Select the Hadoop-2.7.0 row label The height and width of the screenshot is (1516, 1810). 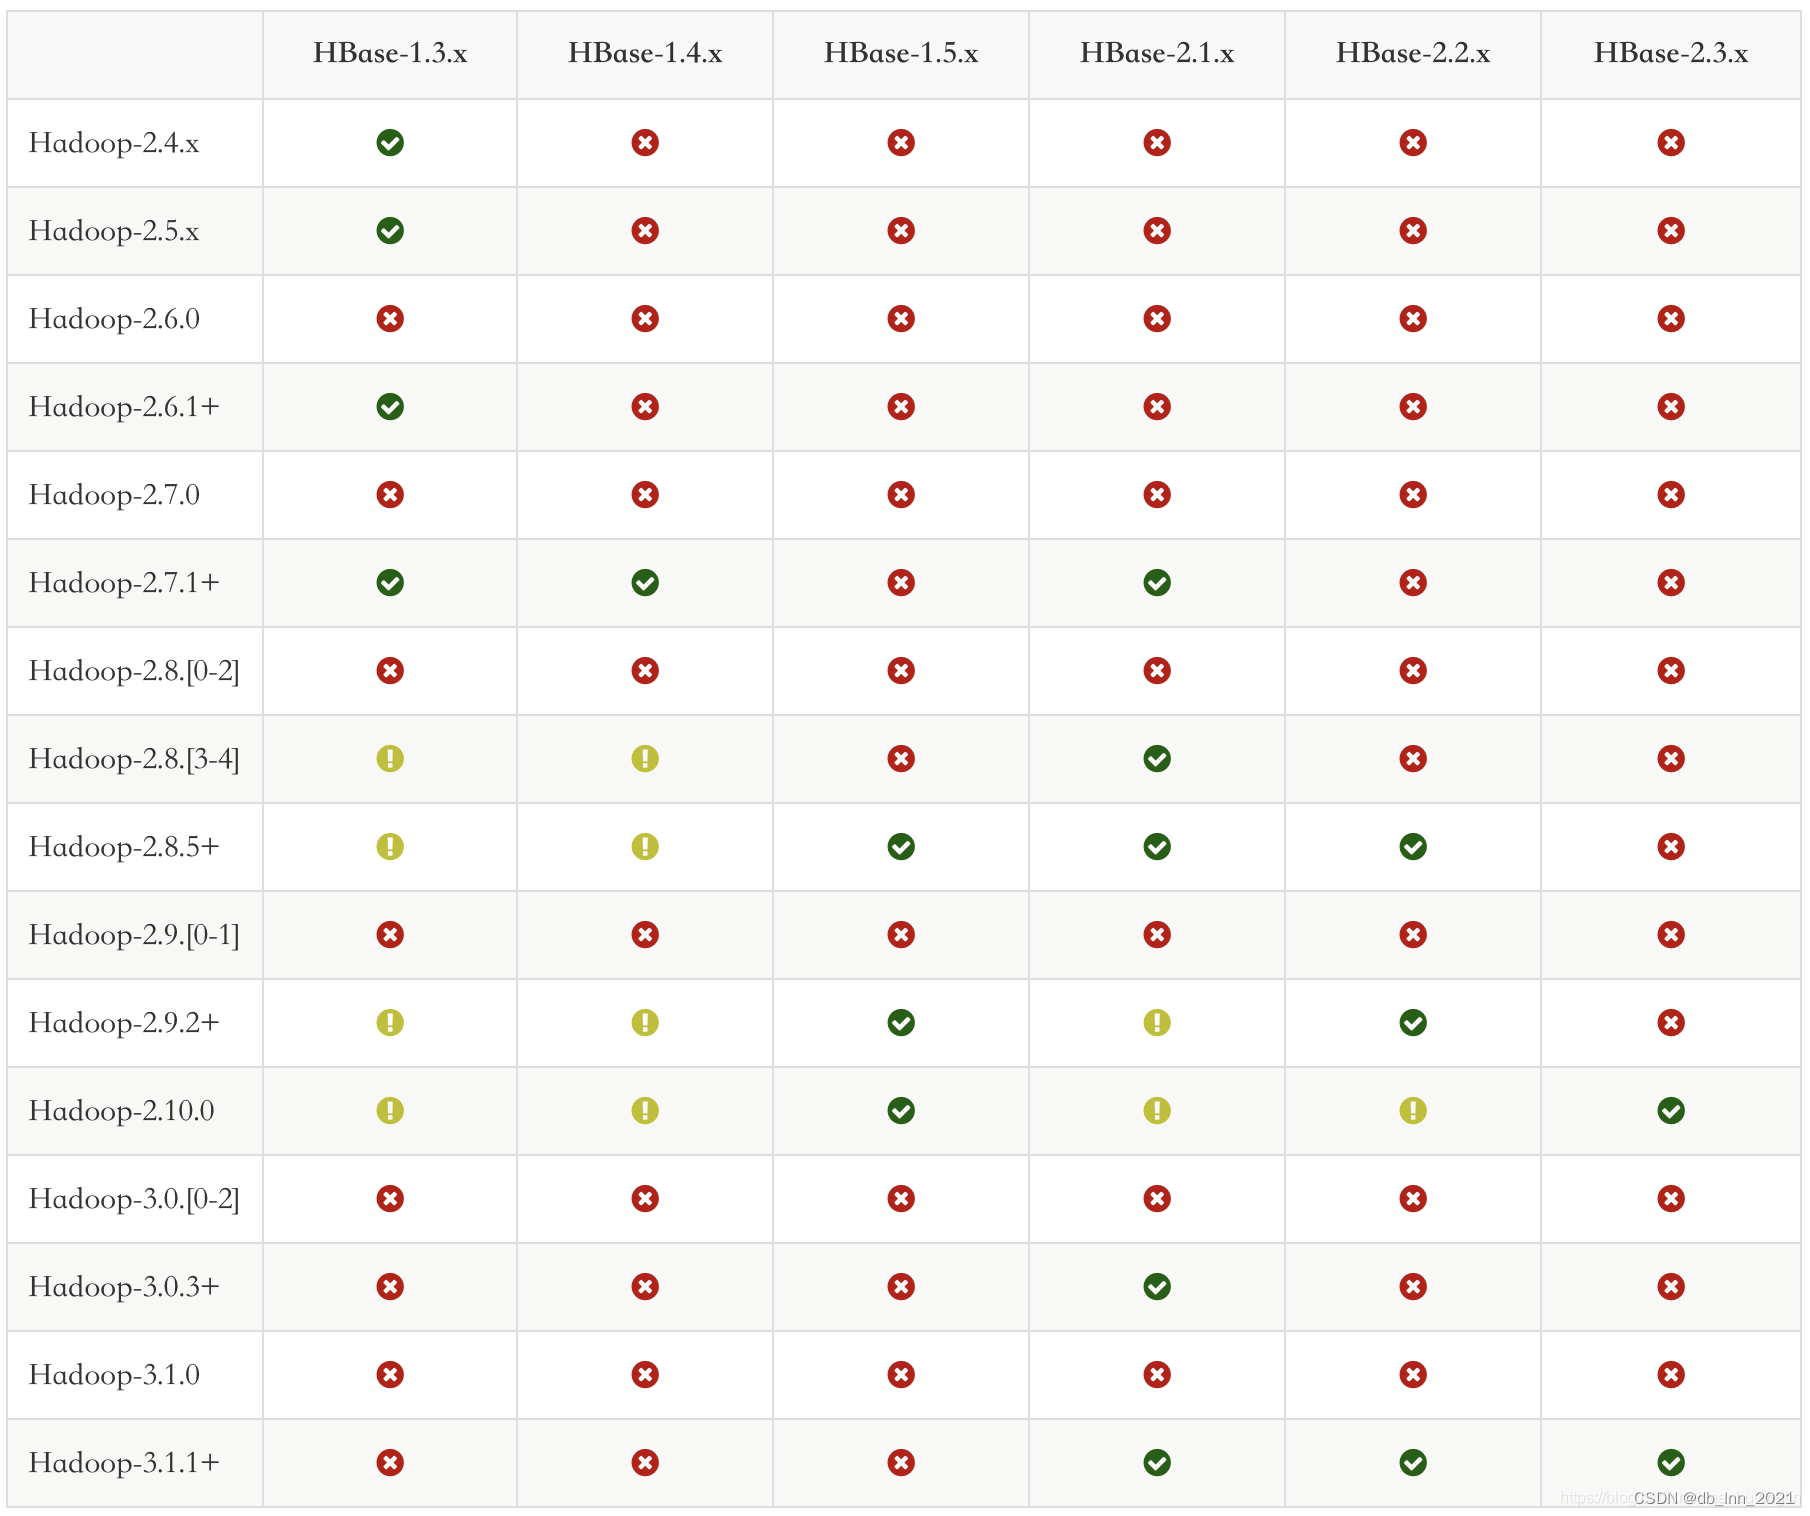coord(114,495)
